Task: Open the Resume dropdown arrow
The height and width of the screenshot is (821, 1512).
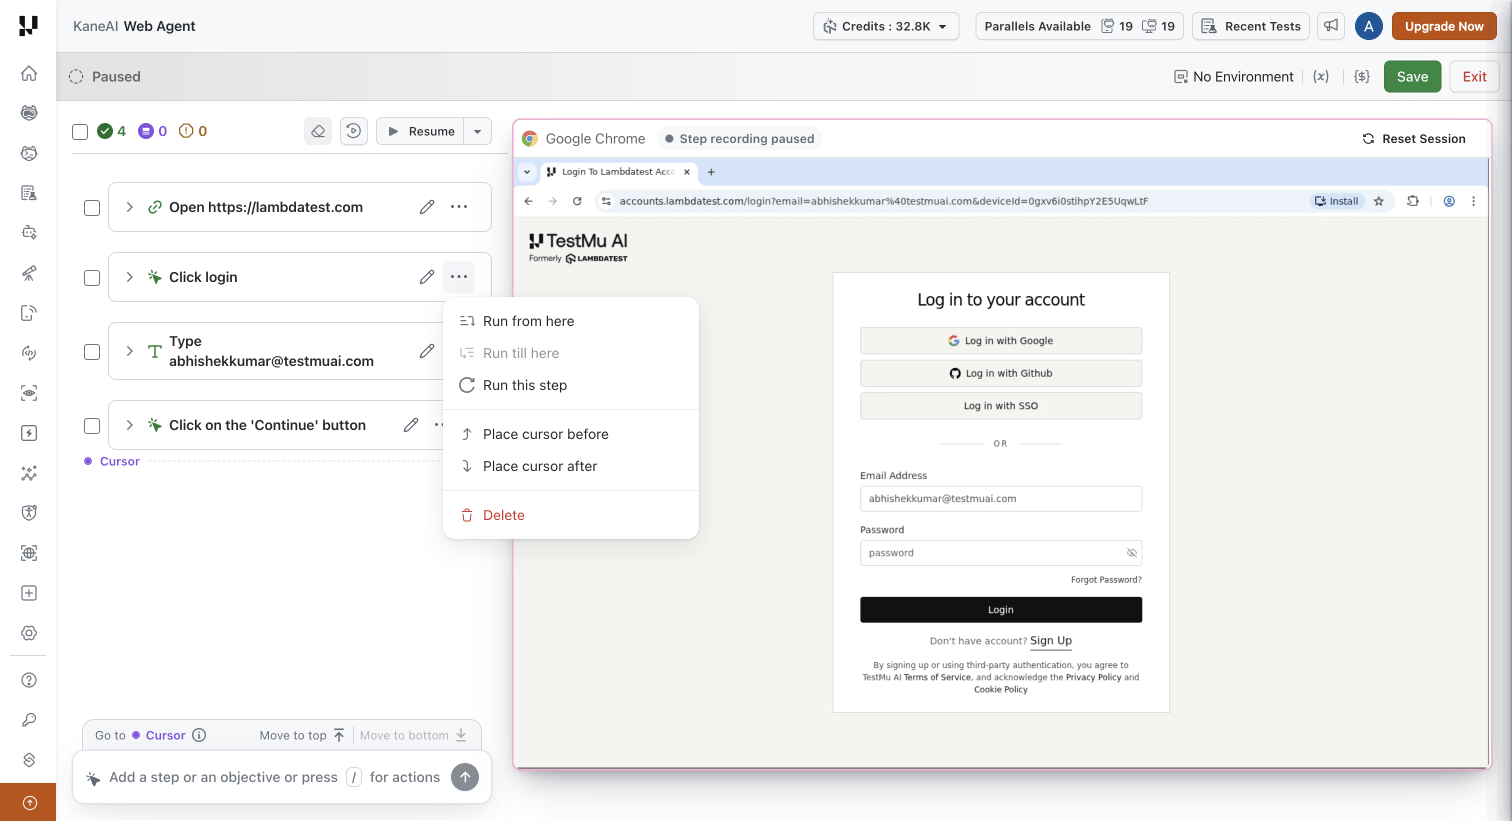Action: click(478, 131)
